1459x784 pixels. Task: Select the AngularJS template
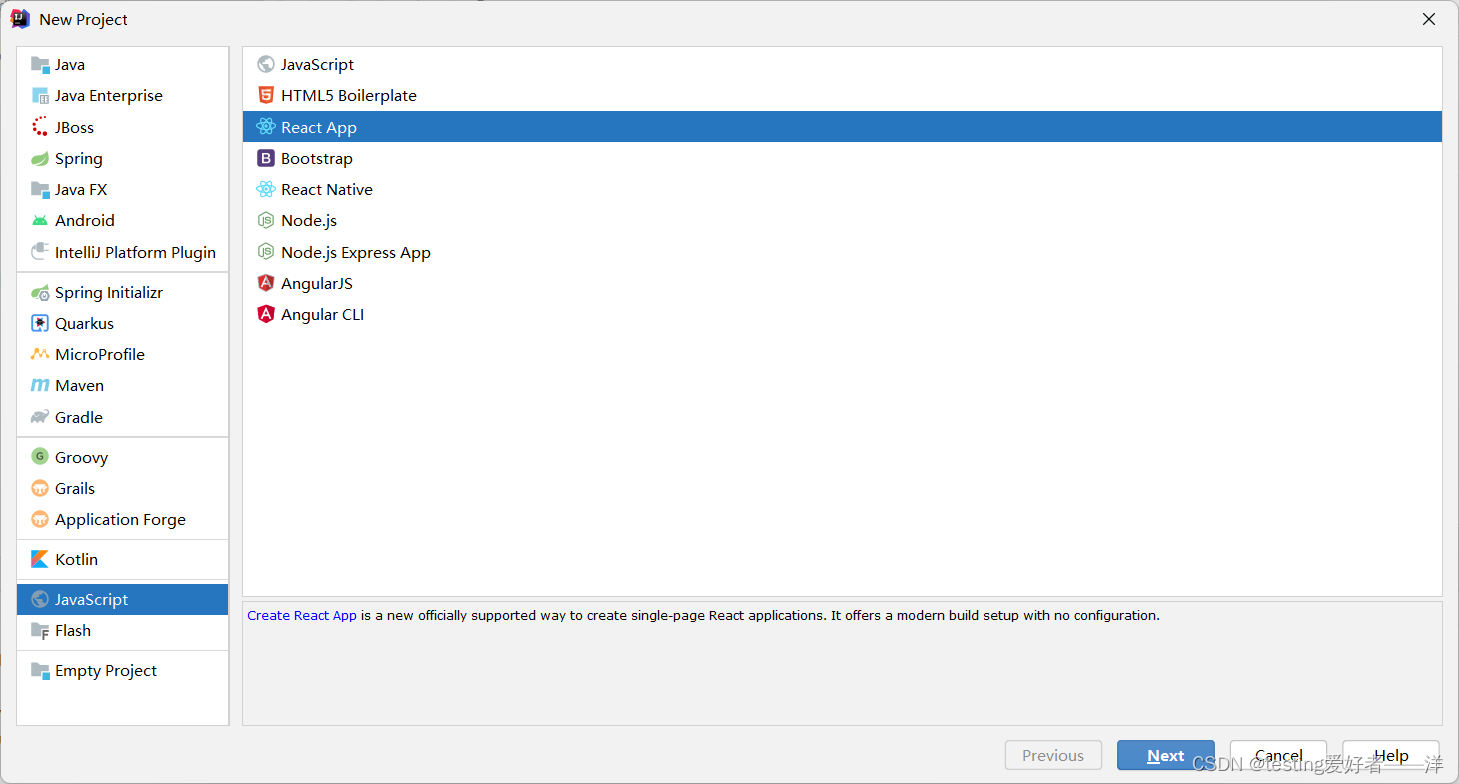point(842,284)
